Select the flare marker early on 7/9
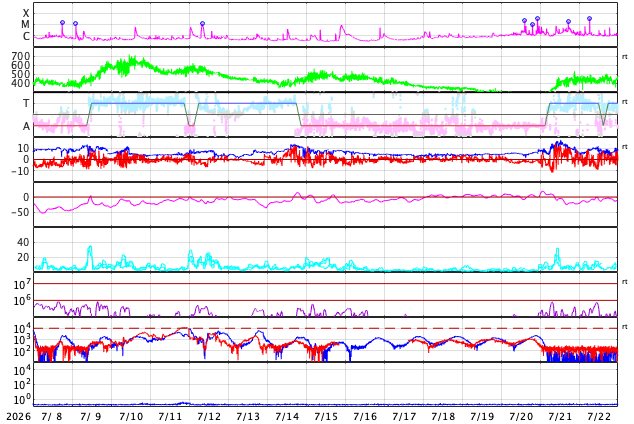The image size is (634, 424). click(x=75, y=23)
